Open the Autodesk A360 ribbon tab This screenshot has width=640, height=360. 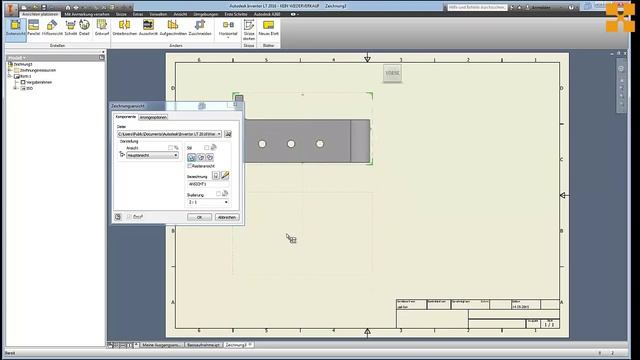coord(267,14)
